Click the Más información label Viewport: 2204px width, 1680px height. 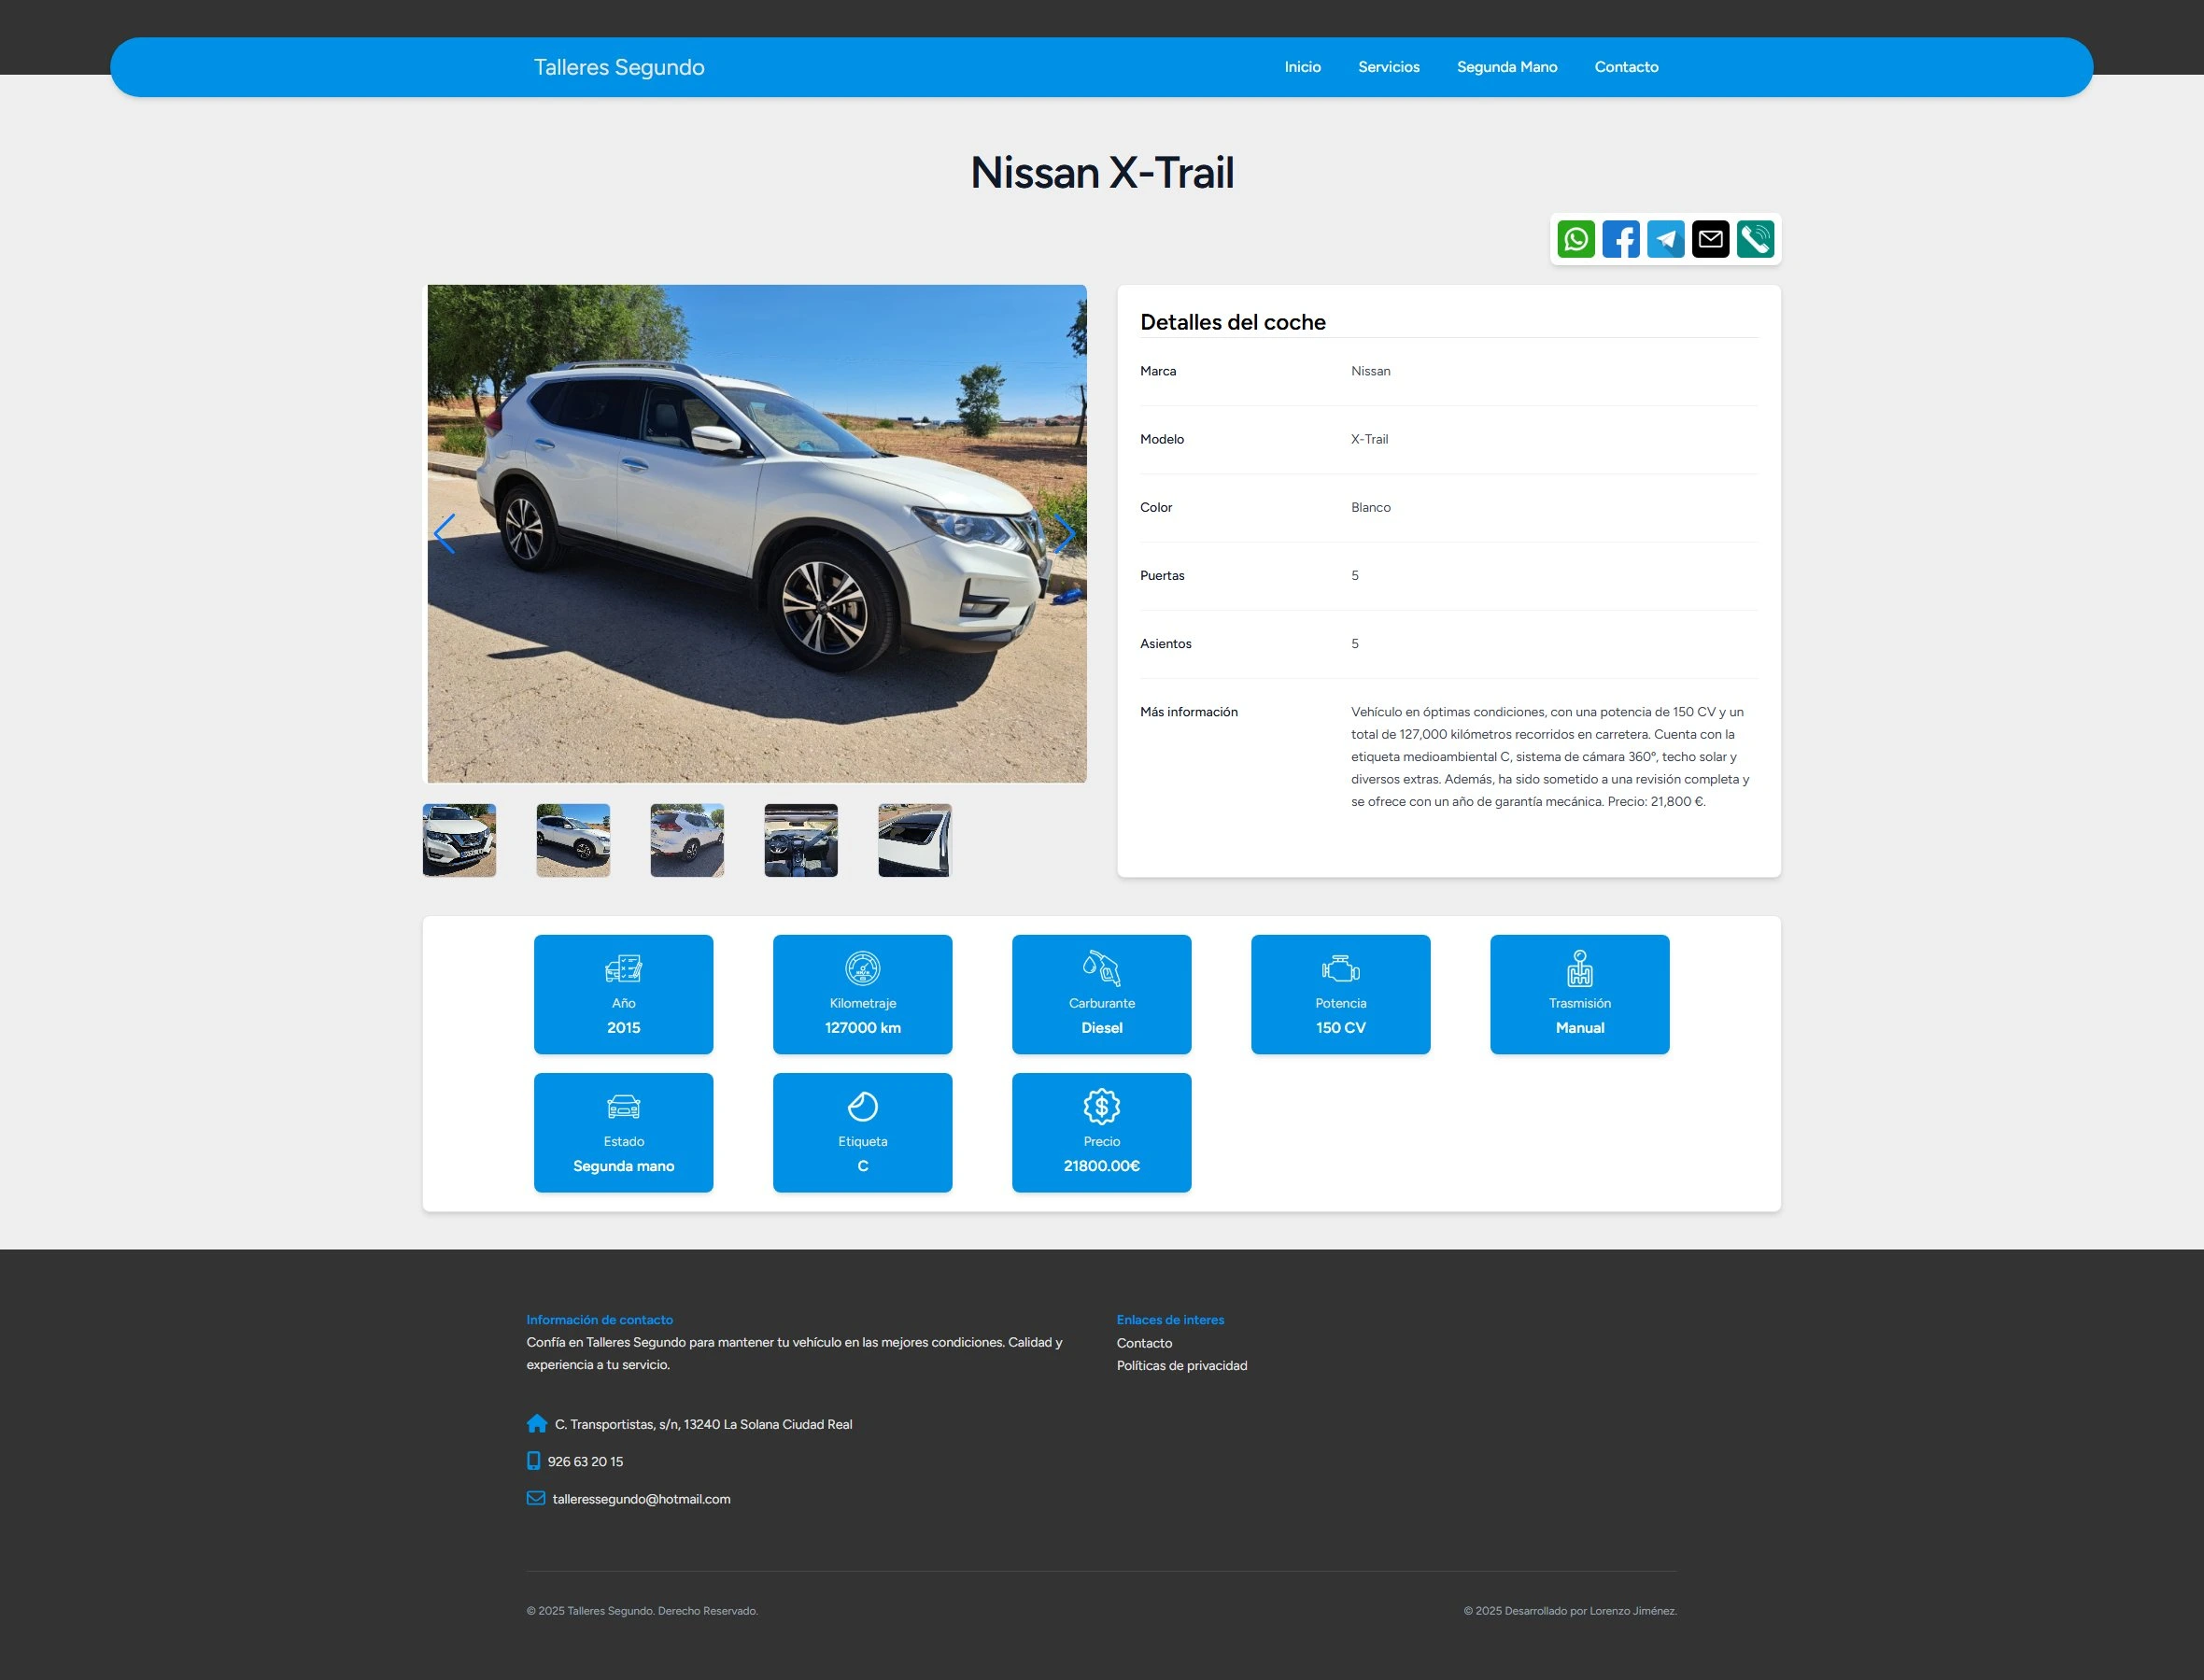coord(1189,712)
